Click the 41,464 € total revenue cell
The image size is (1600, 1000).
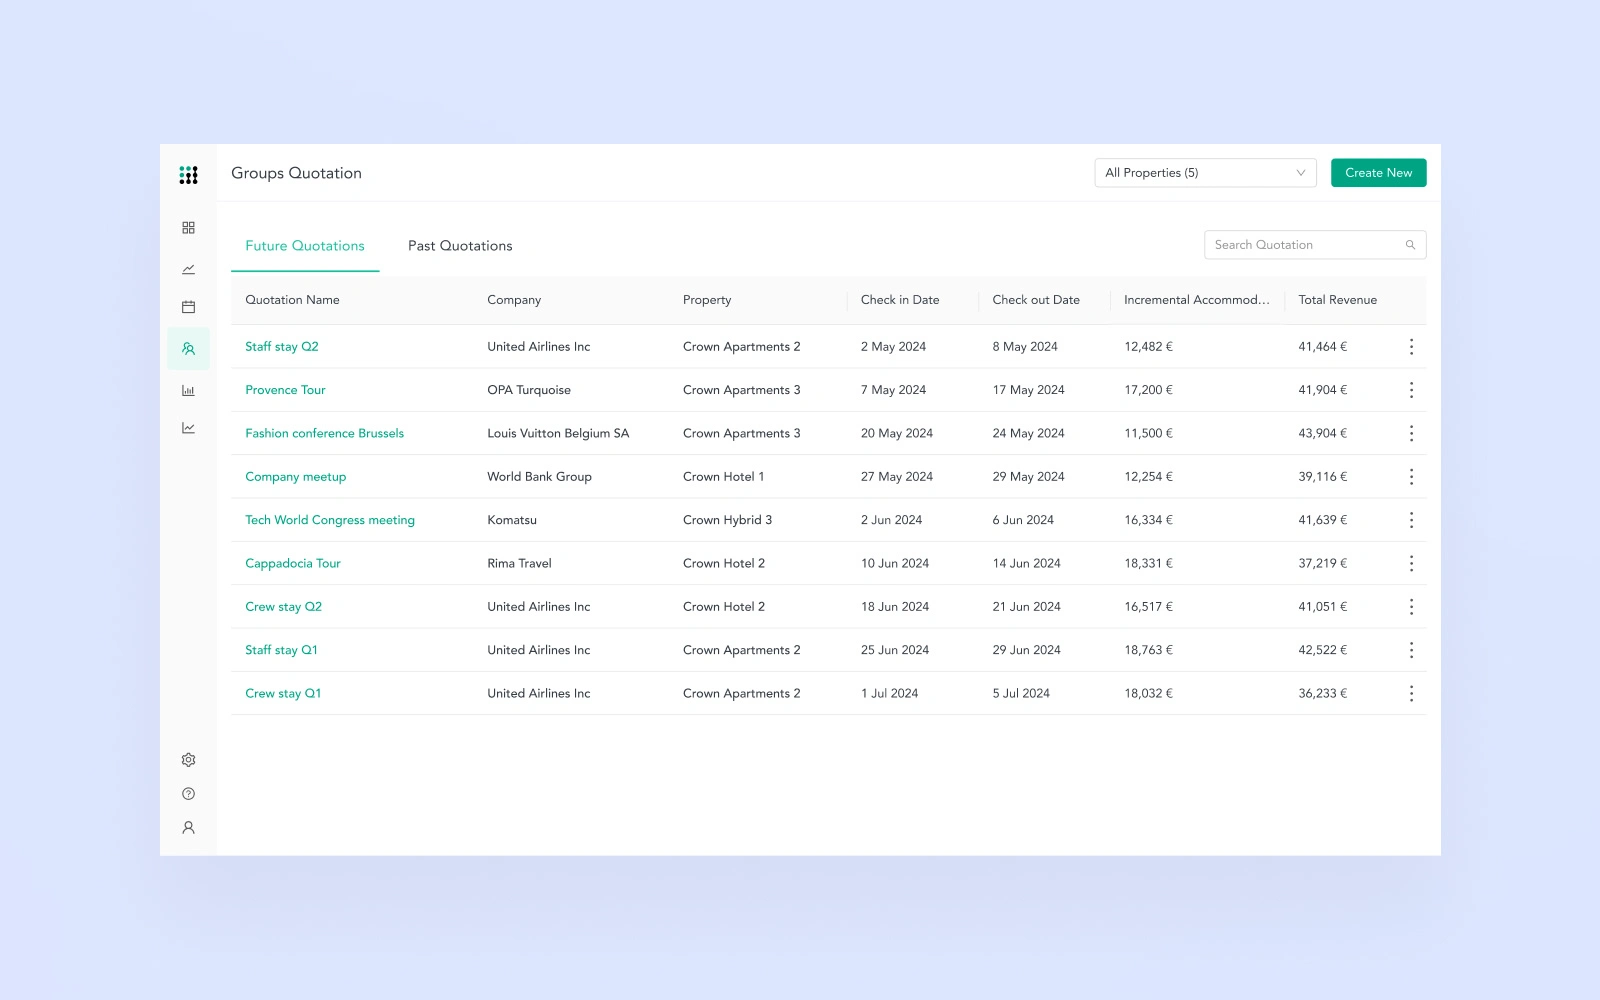(1322, 347)
